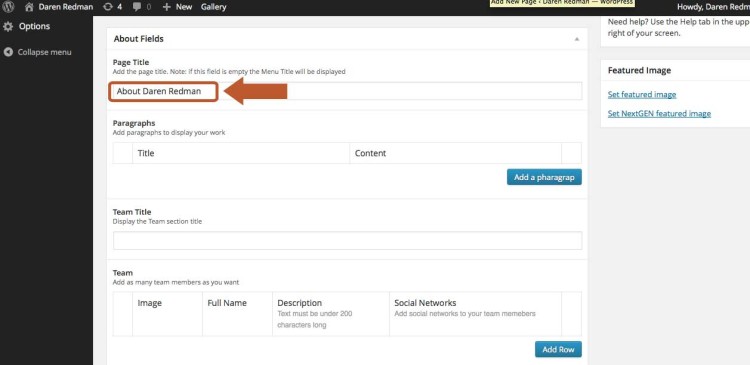The image size is (750, 365).
Task: Click the Page Title input field
Action: [348, 91]
